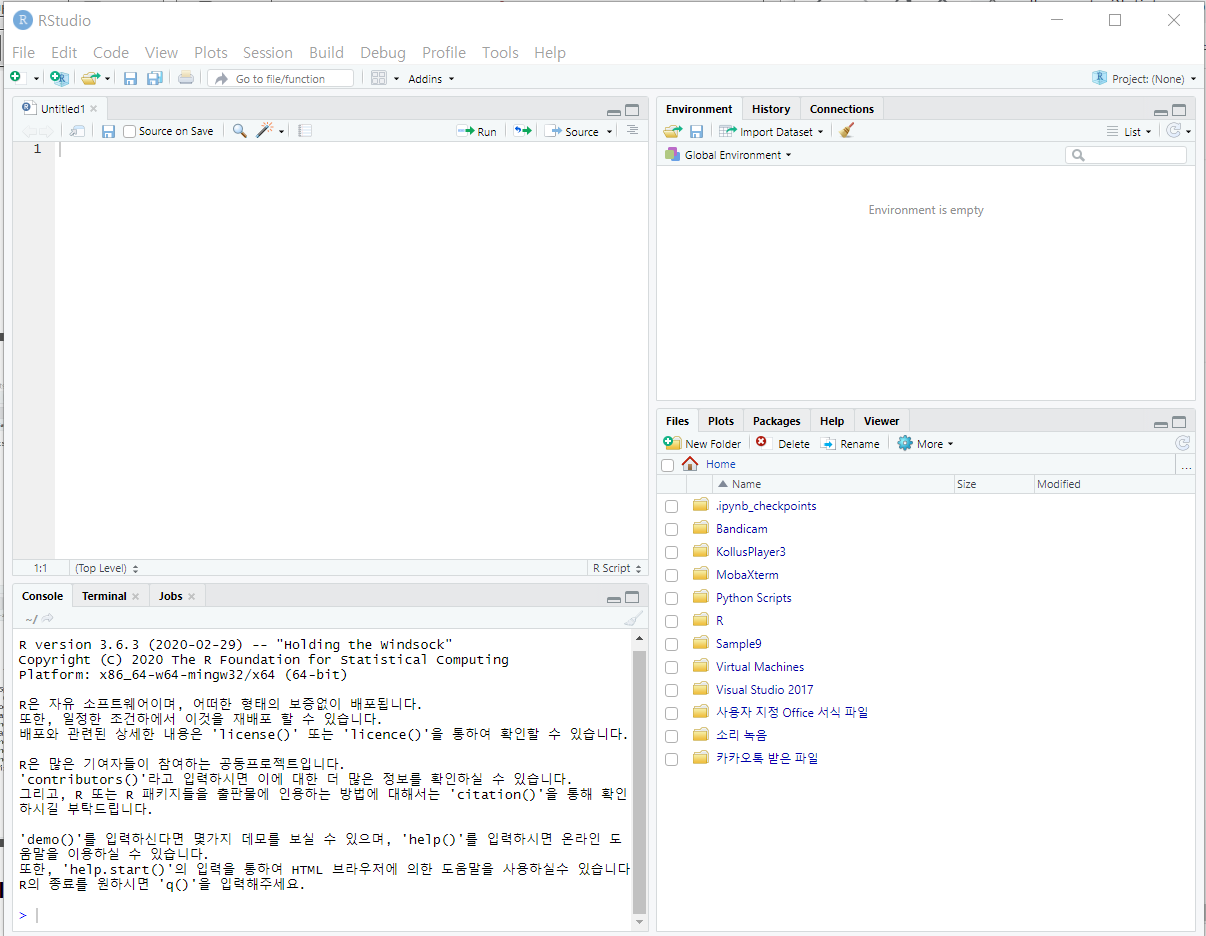Switch to the History tab
Viewport: 1206px width, 936px height.
click(771, 109)
